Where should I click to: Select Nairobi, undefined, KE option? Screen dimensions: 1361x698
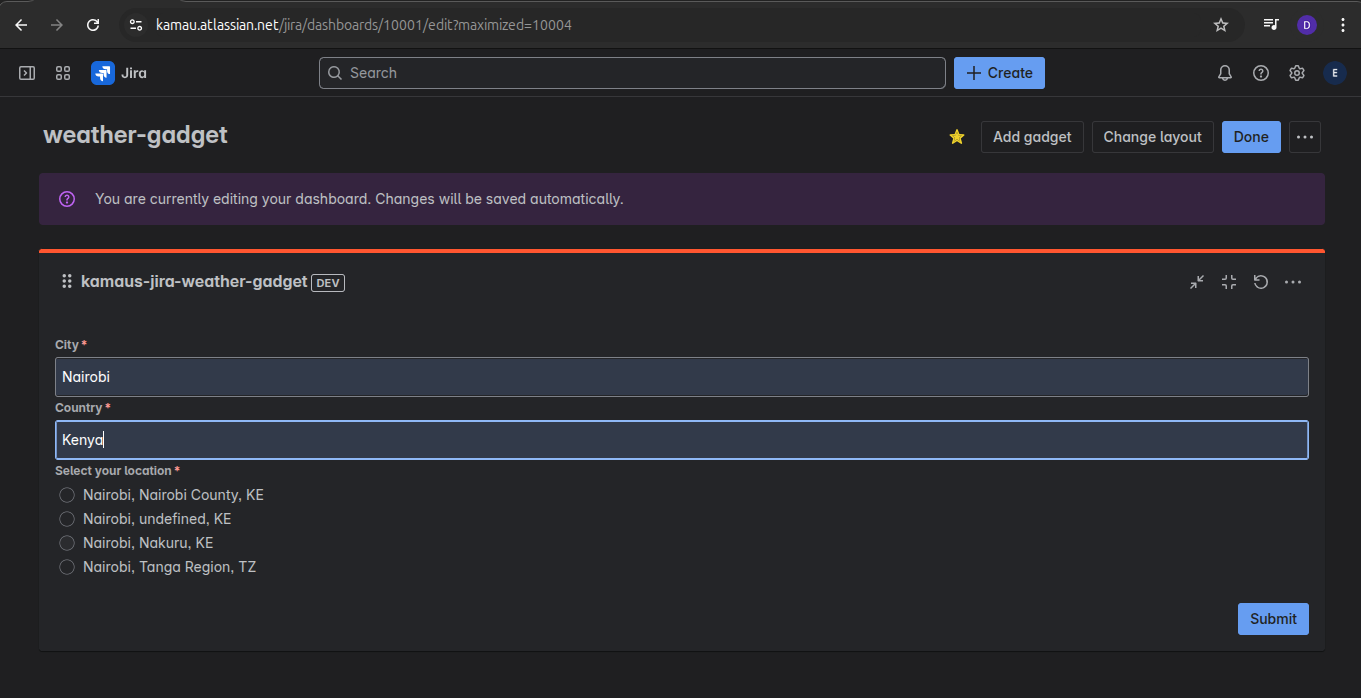click(67, 519)
